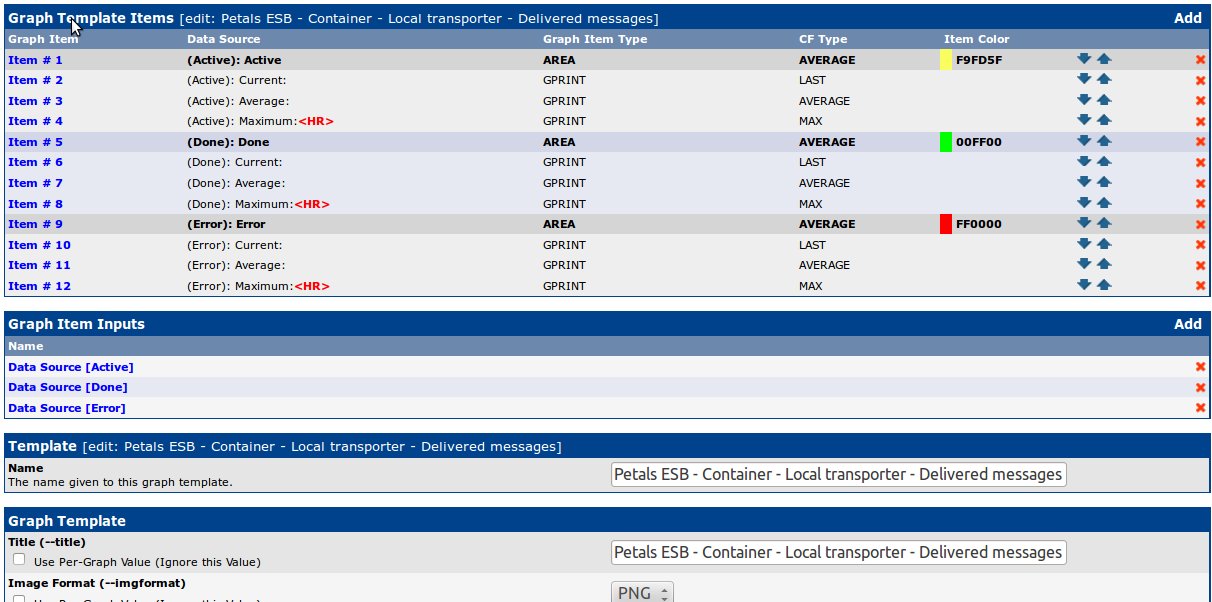This screenshot has width=1212, height=602.
Task: Delete Item # 3 with red X
Action: point(1200,101)
